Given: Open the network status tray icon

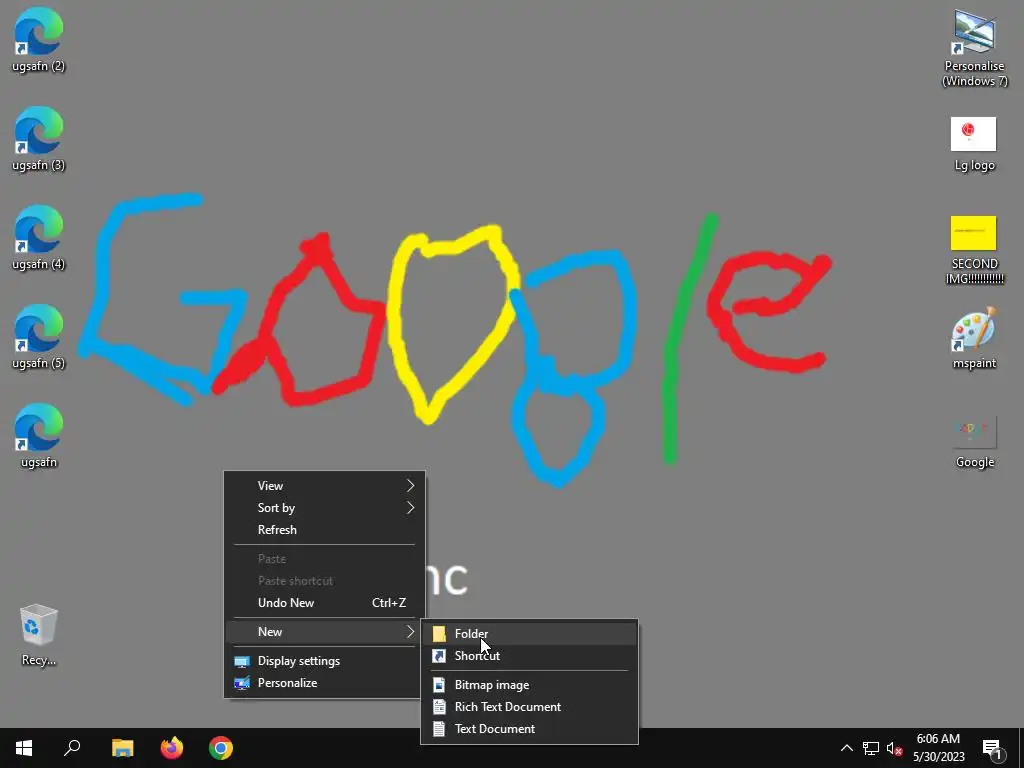Looking at the screenshot, I should [x=871, y=748].
